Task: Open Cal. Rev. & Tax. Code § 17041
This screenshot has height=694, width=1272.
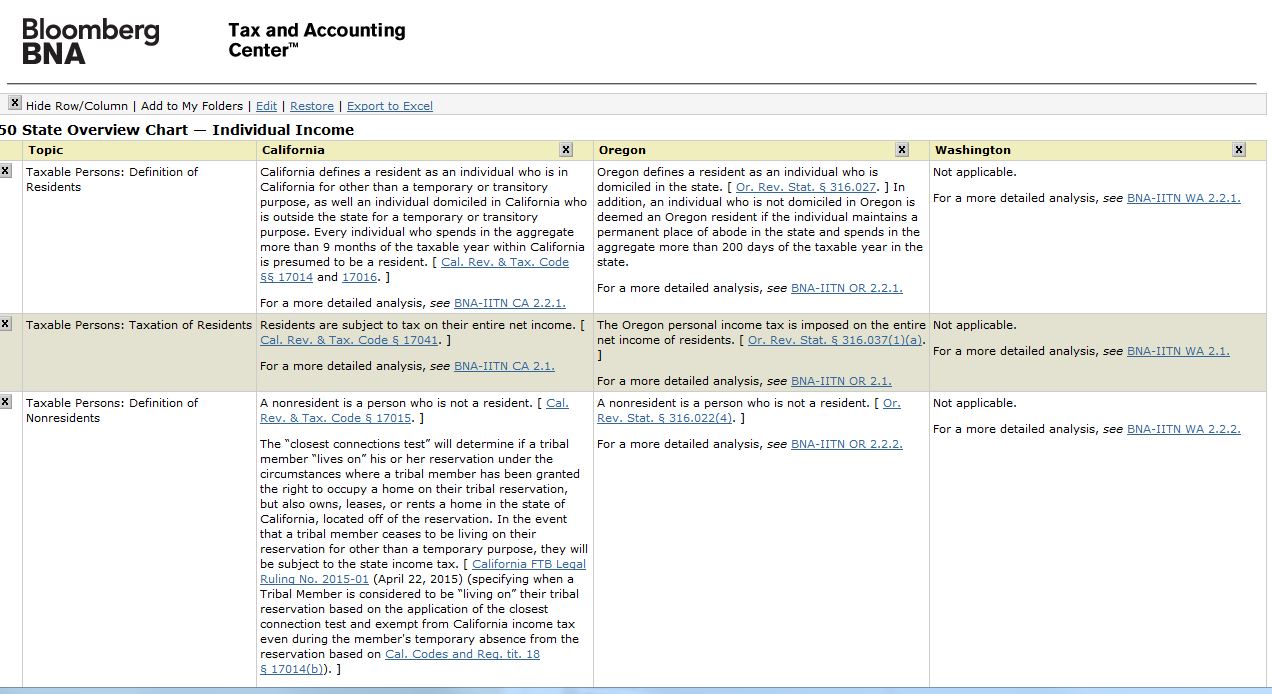Action: coord(347,339)
